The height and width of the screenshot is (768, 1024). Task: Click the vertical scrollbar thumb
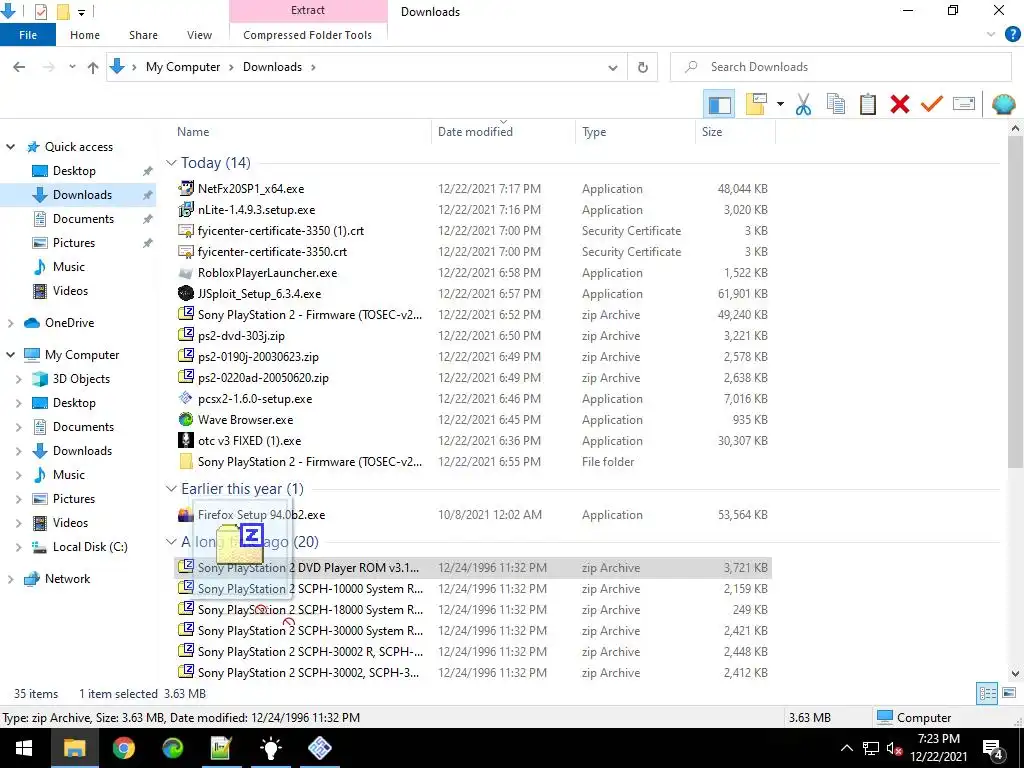point(1015,302)
